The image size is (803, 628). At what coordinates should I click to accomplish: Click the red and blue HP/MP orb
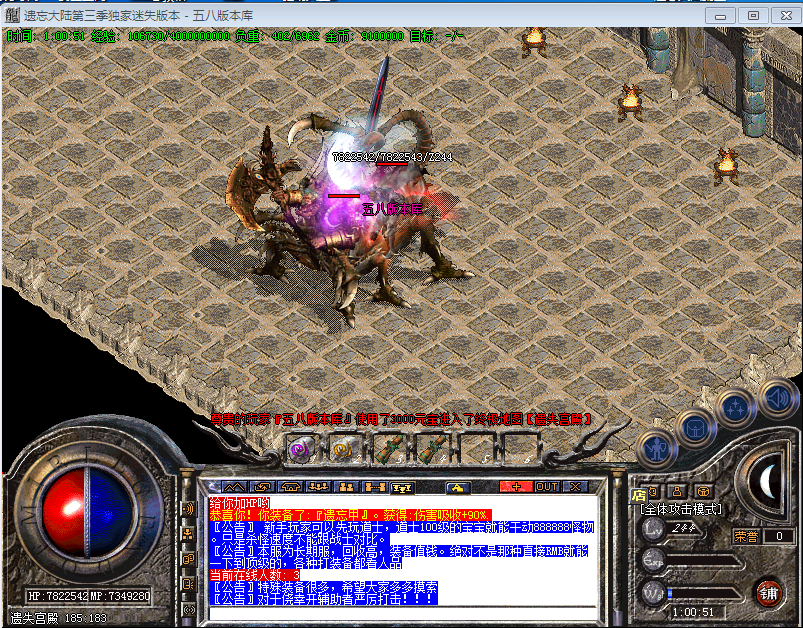point(87,513)
